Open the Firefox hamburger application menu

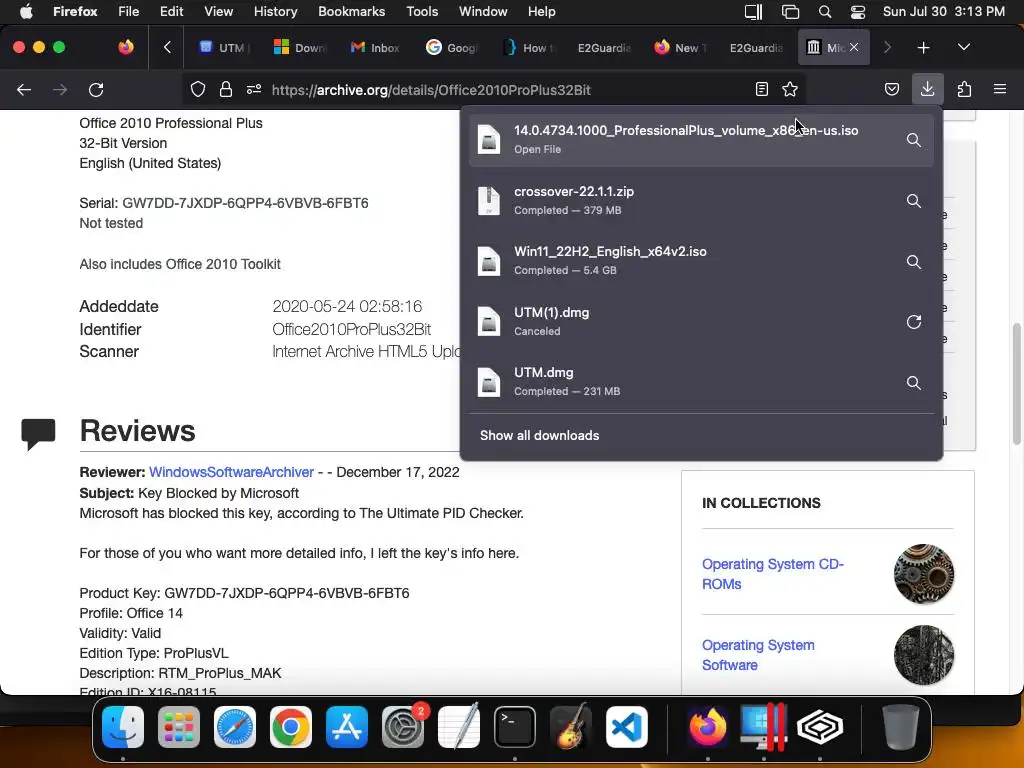[1000, 89]
